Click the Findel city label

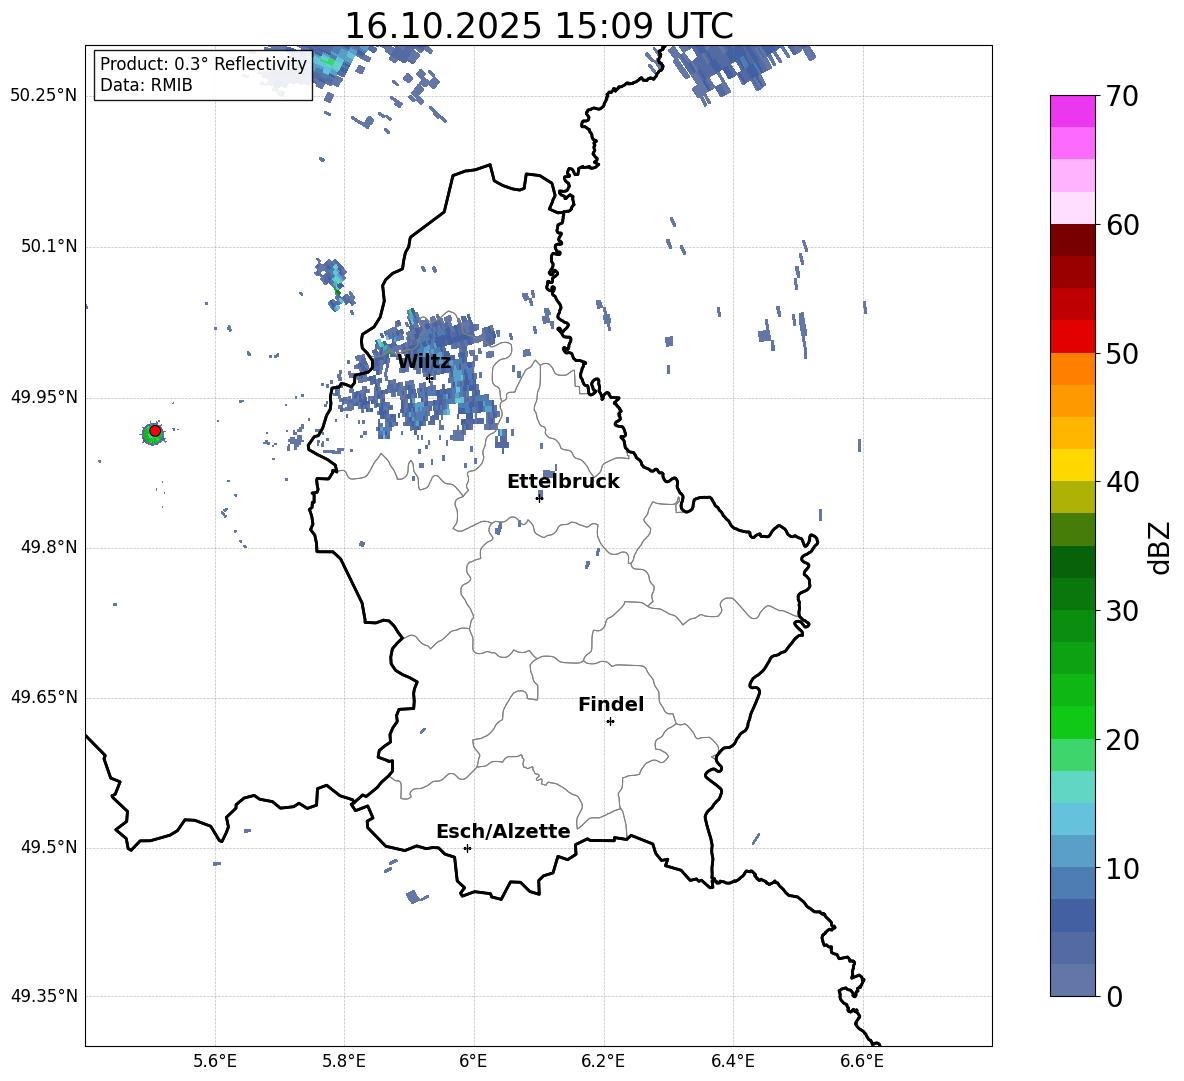(x=611, y=704)
